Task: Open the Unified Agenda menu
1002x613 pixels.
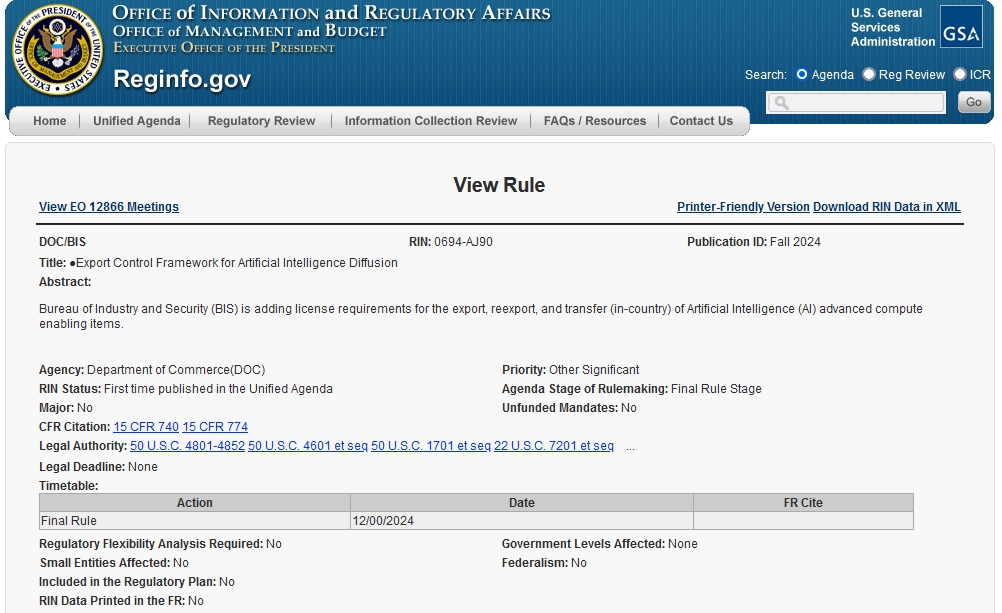Action: [x=137, y=121]
